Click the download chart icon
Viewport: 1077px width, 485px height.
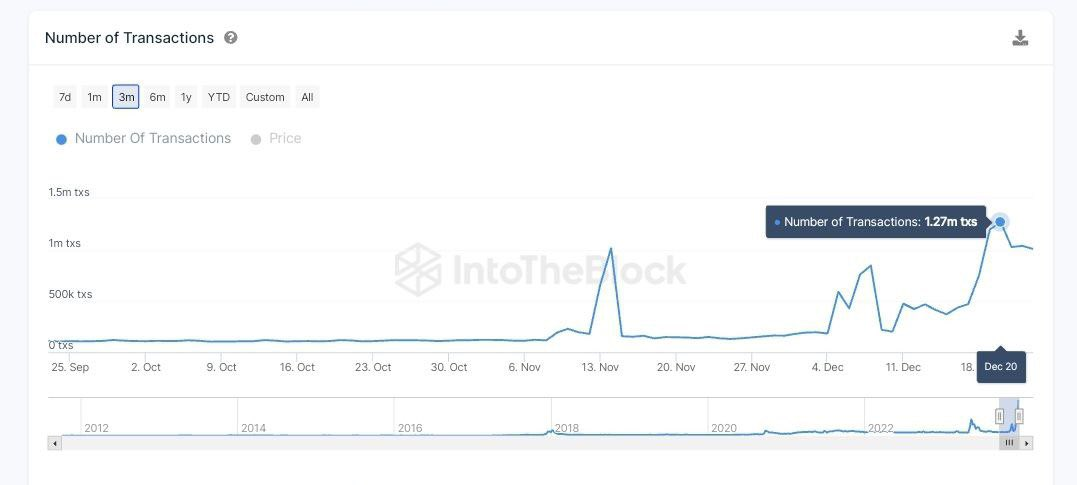tap(1020, 38)
